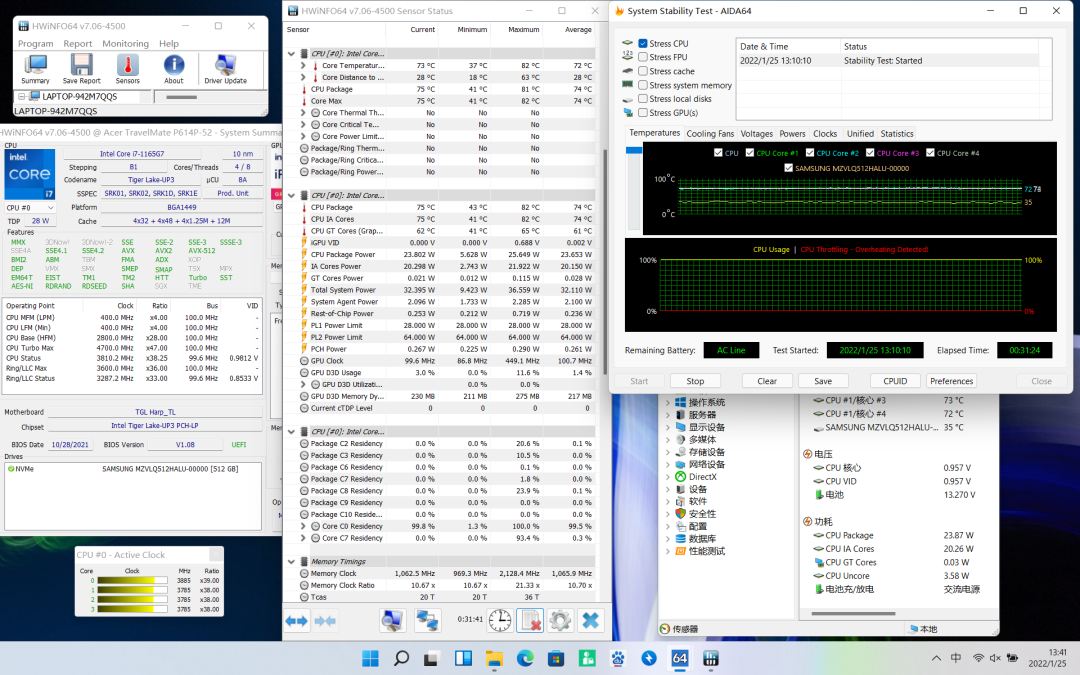Enable Stress GPU(s) checkbox

pos(643,113)
